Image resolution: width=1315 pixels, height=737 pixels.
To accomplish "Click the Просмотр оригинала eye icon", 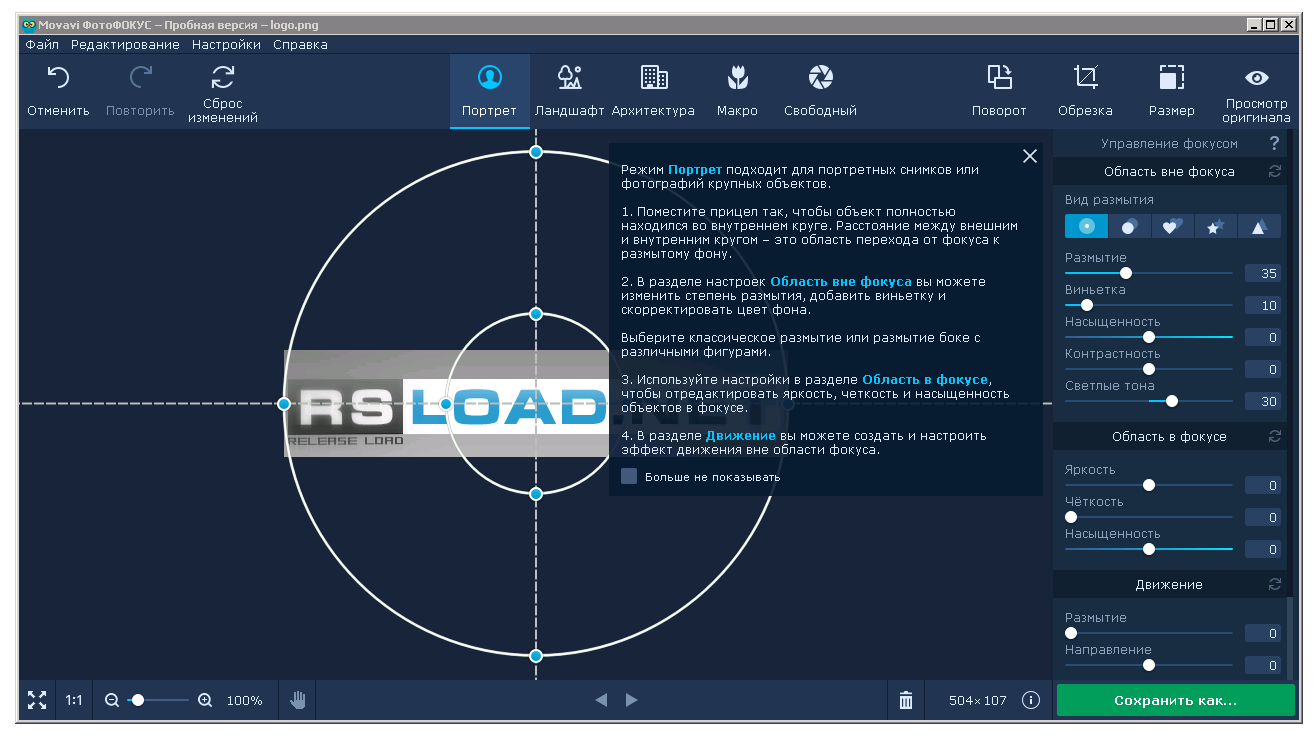I will point(1256,78).
